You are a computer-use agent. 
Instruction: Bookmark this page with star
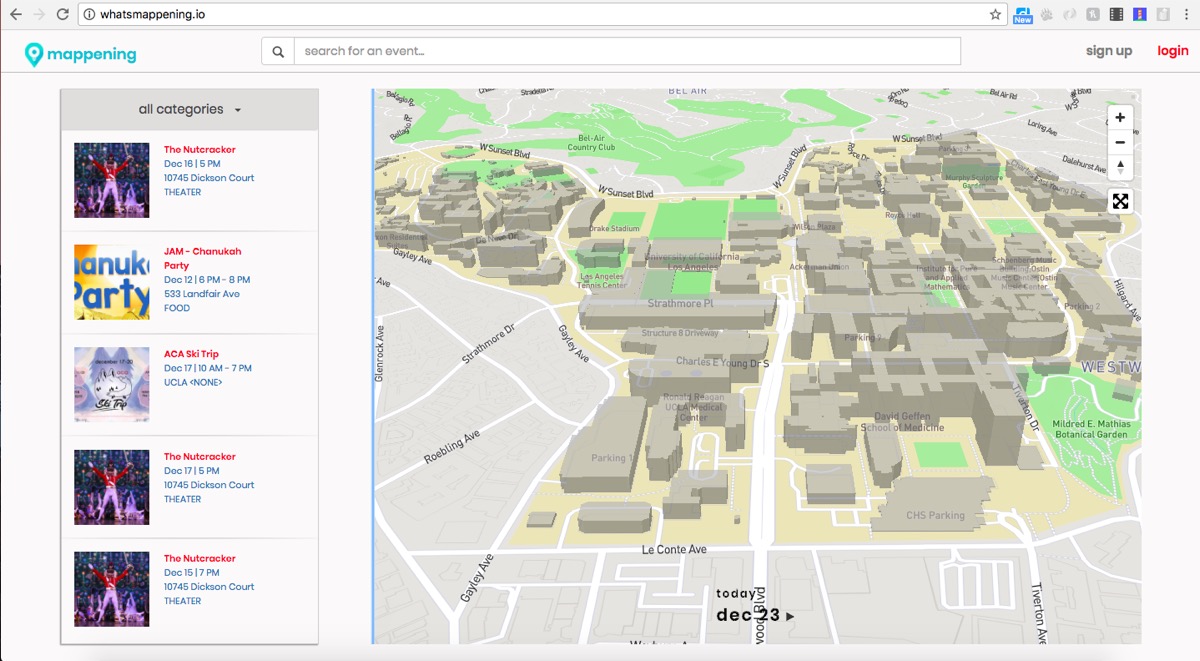tap(995, 15)
